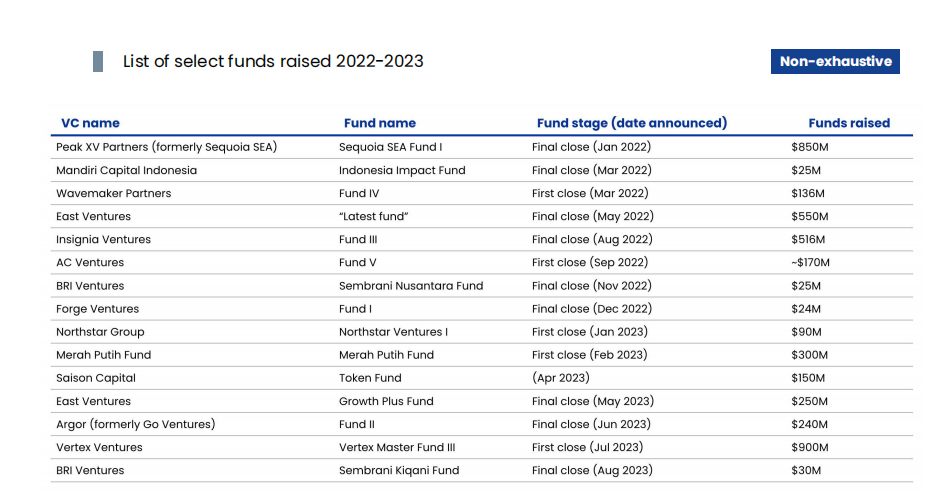Viewport: 950px width, 500px height.
Task: Click 'Final close (Aug 2022)' cell
Action: [593, 239]
